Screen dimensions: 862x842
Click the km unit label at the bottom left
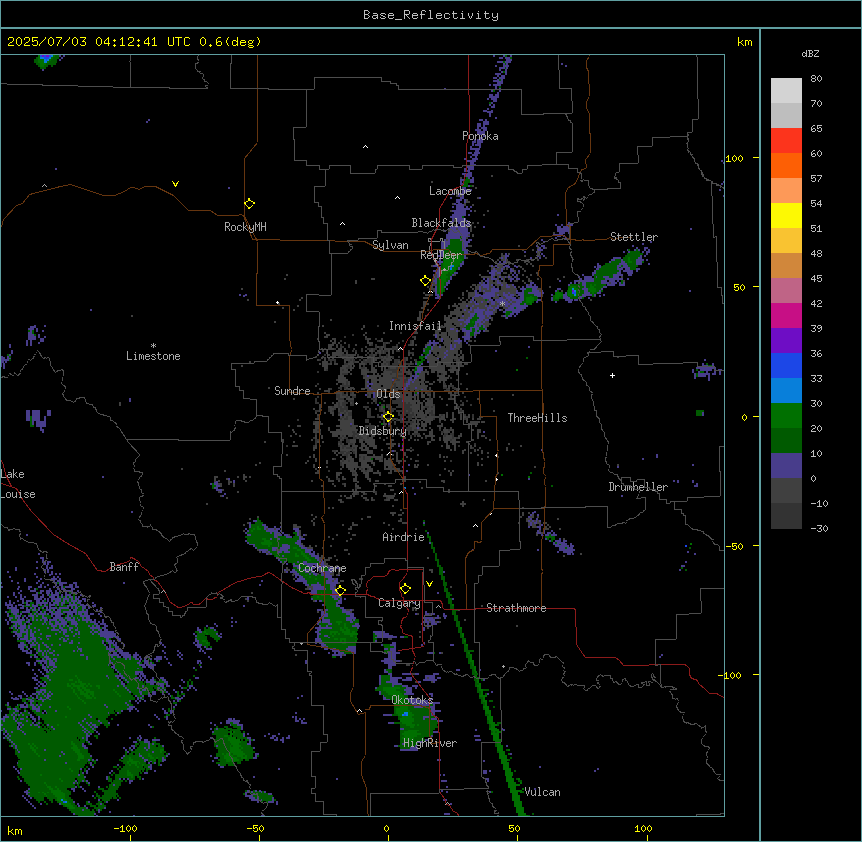[15, 830]
